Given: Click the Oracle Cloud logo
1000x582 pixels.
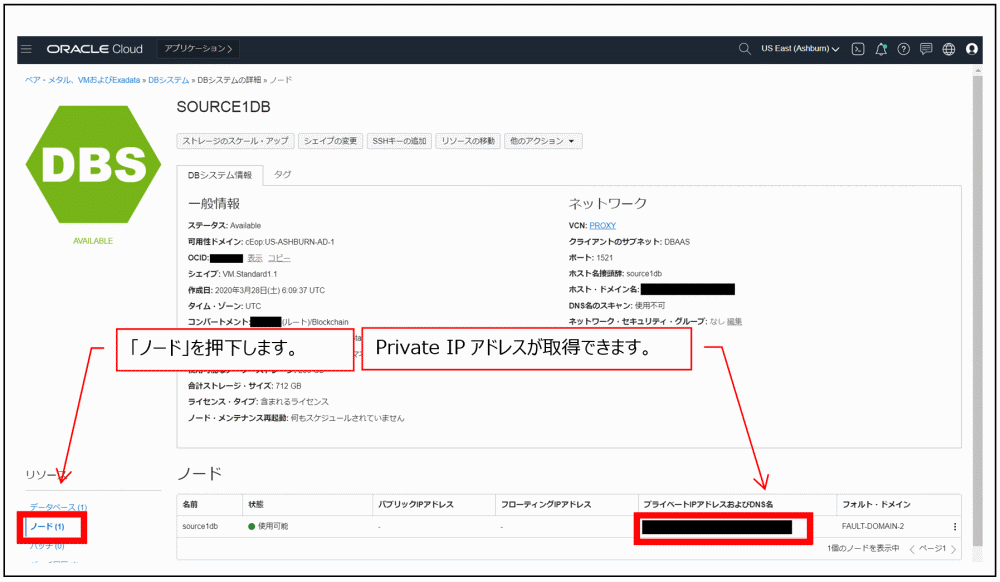Looking at the screenshot, I should (x=94, y=49).
